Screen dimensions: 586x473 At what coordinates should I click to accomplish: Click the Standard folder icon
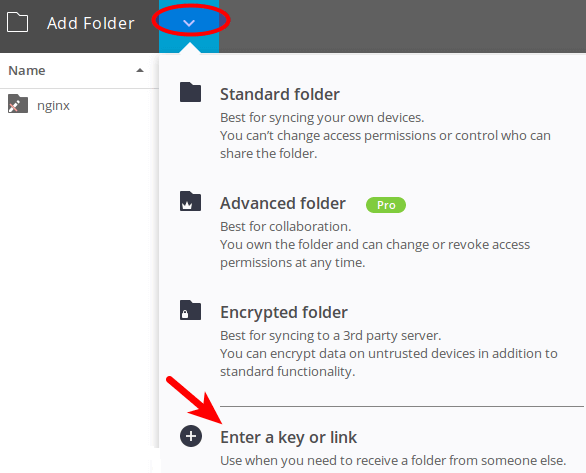(x=190, y=92)
